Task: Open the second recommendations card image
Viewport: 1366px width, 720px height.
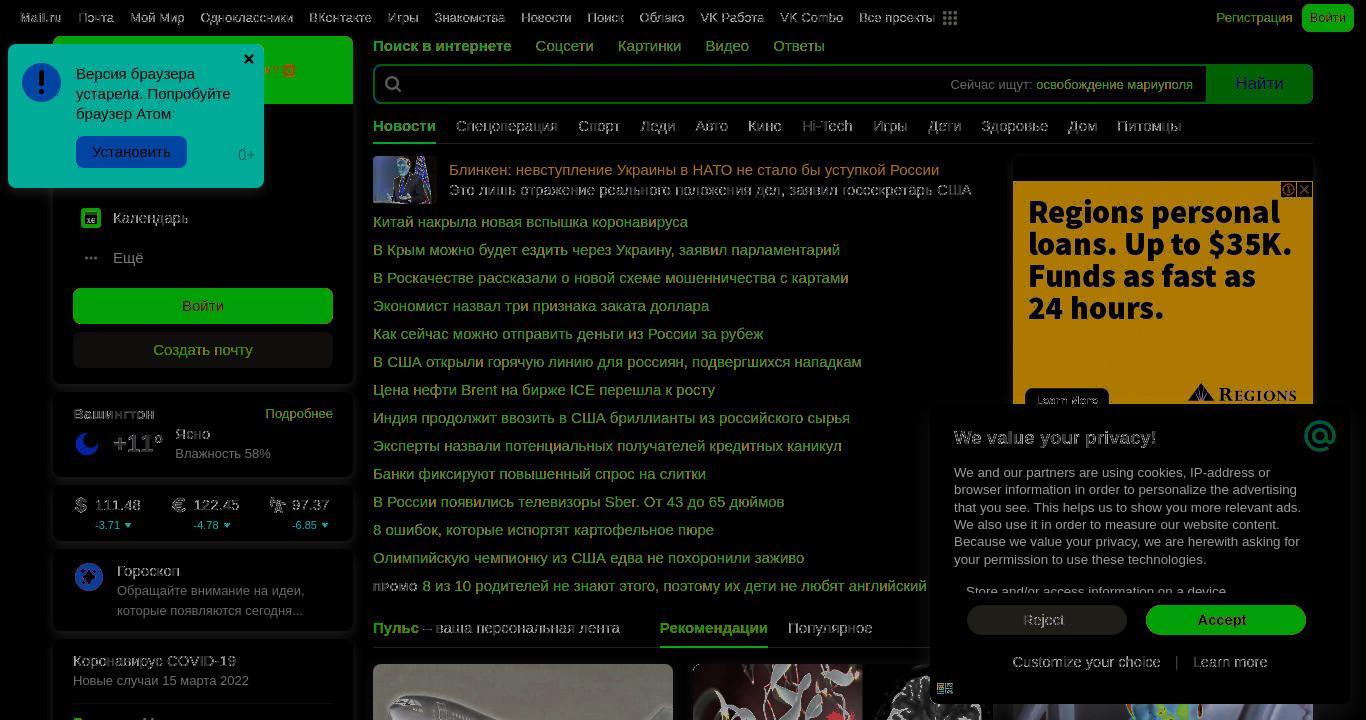Action: [842, 692]
